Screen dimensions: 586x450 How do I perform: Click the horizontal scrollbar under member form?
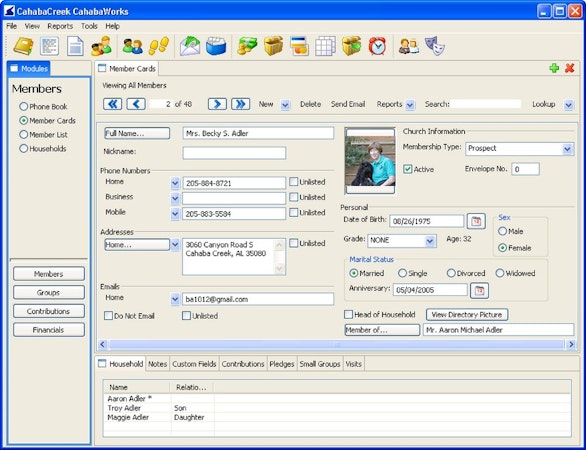337,344
